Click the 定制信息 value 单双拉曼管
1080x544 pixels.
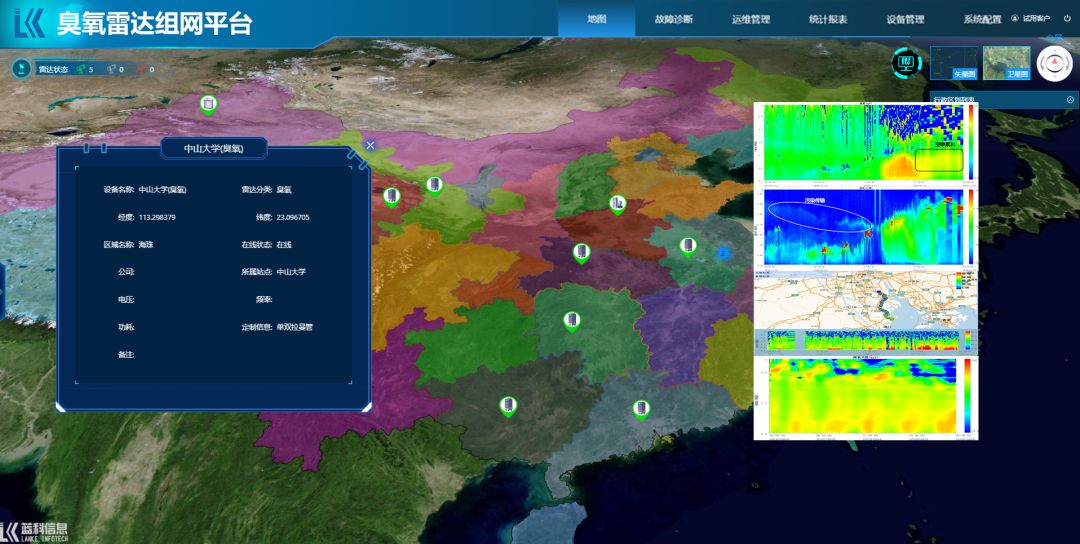[295, 327]
